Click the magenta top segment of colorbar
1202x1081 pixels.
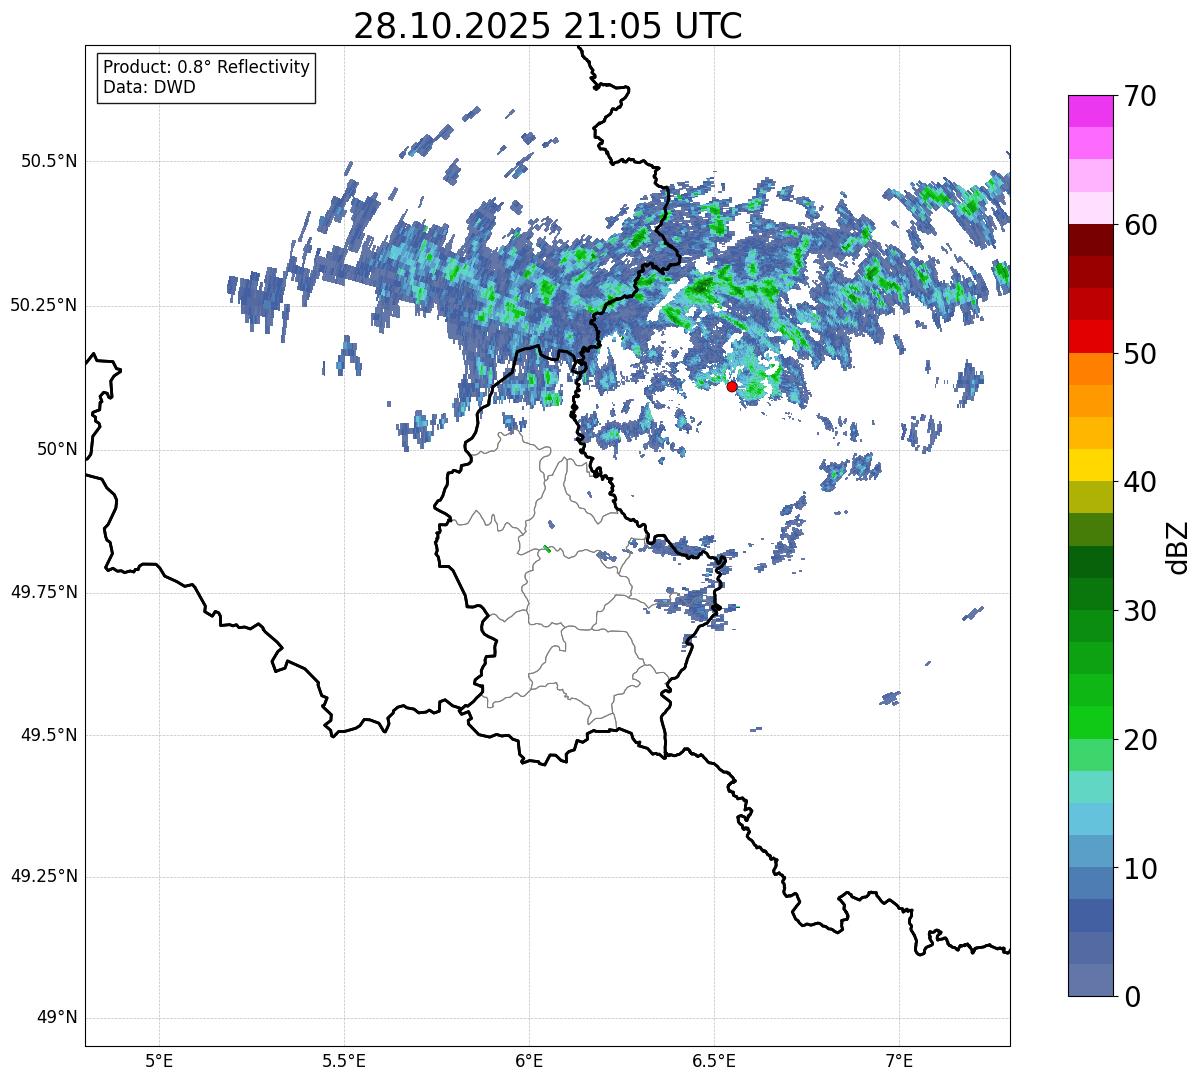(x=1090, y=111)
